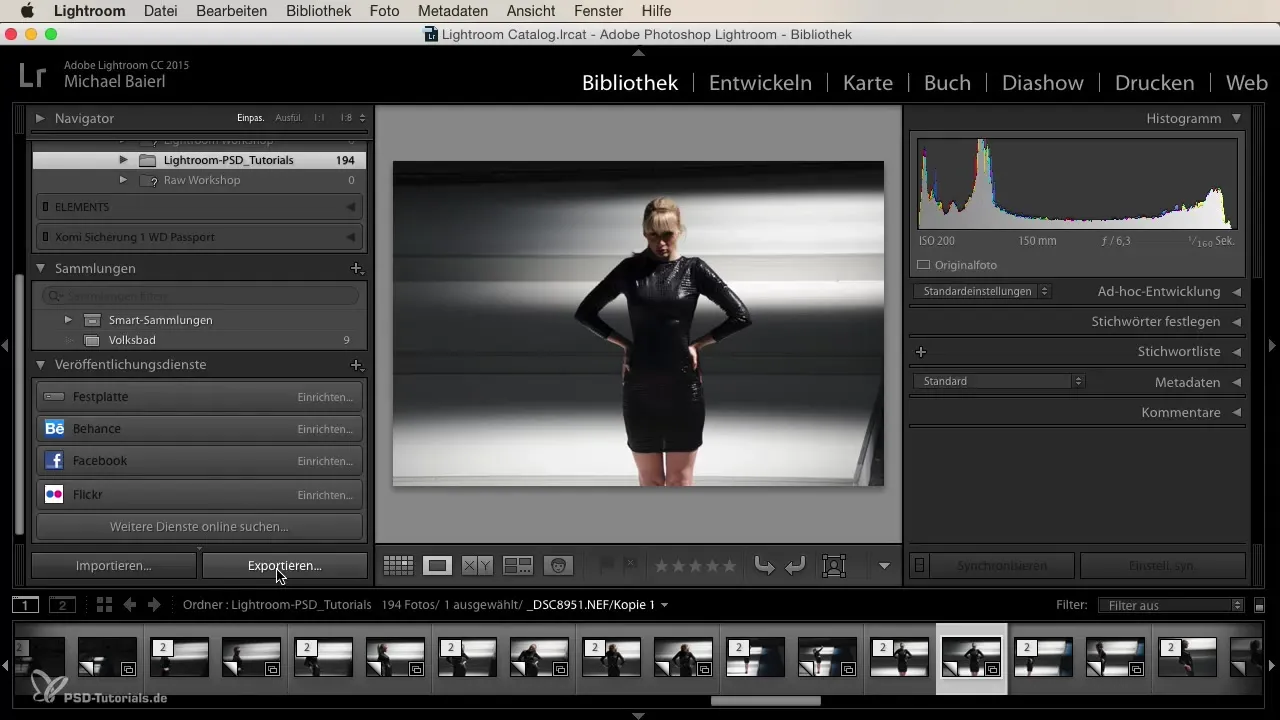Collapse the Veröffentlichungsdienste panel

(x=41, y=365)
